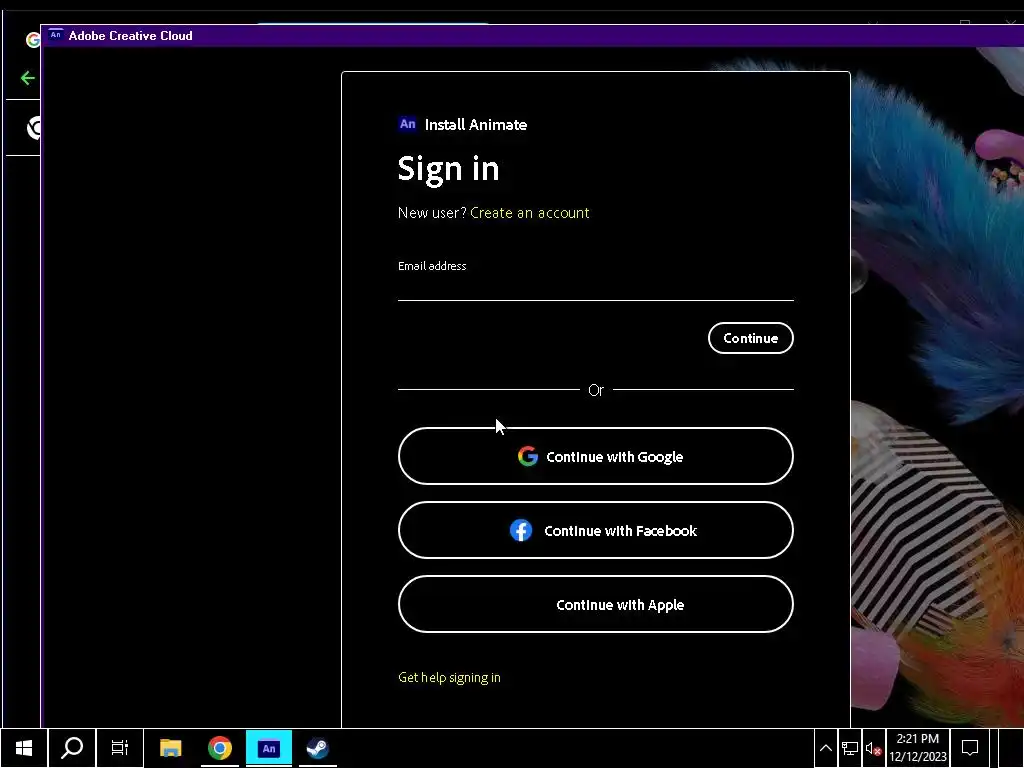Click the Animate icon beside Install Animate
Screen dimensions: 1024x768
point(408,124)
